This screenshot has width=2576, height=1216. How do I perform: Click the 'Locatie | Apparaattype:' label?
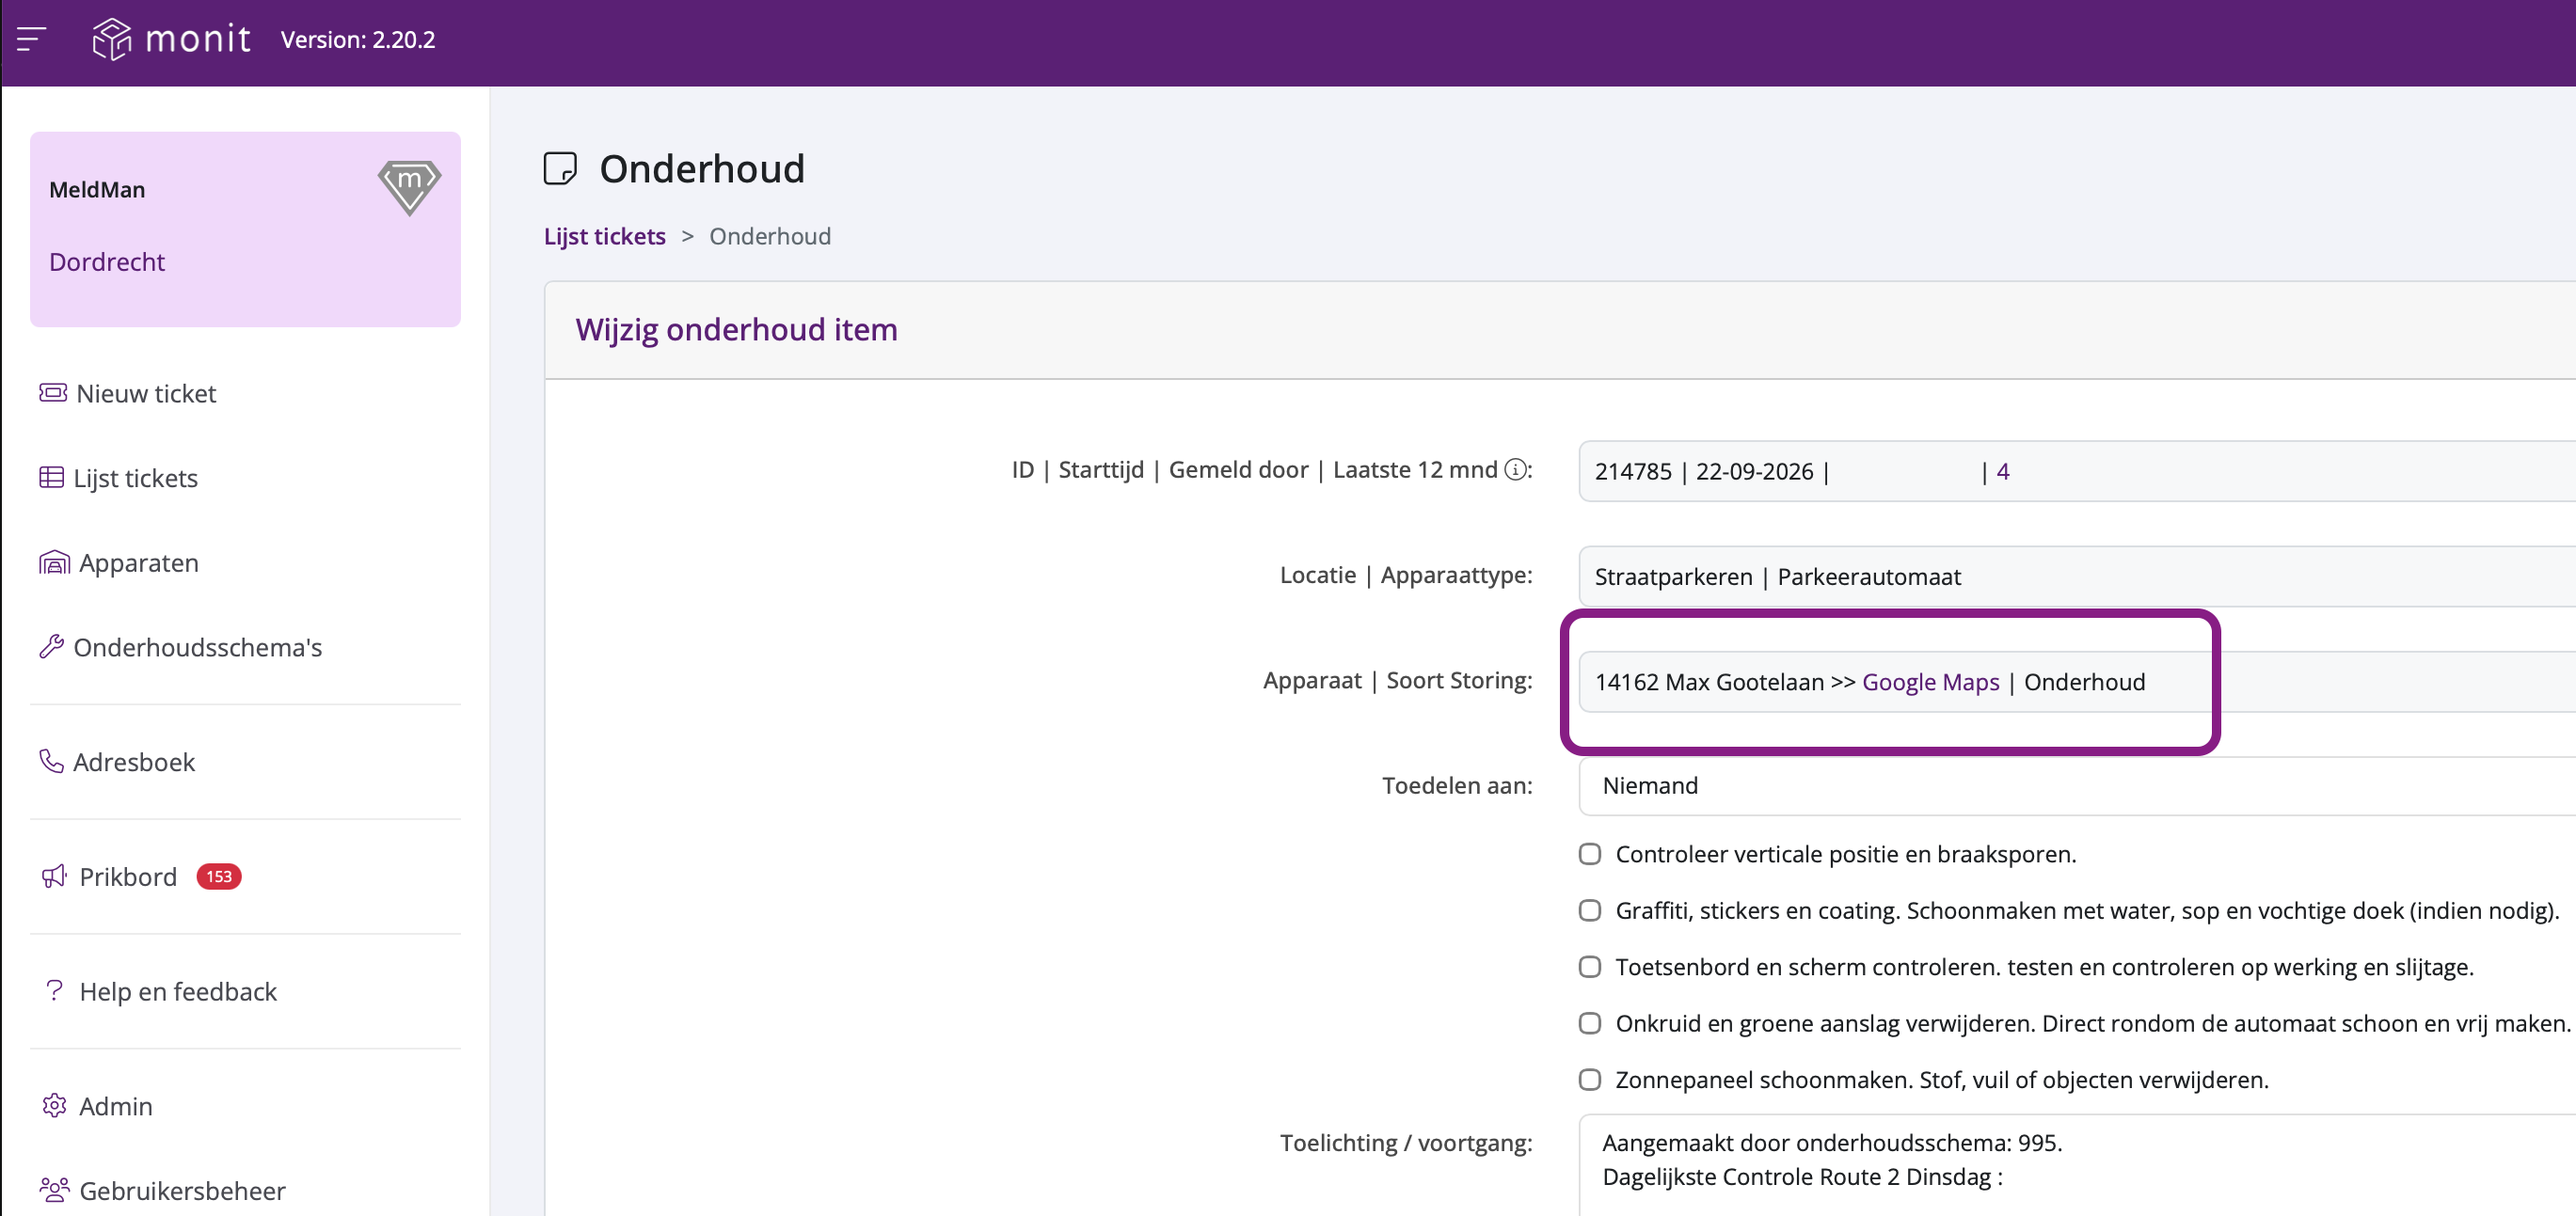[x=1406, y=575]
